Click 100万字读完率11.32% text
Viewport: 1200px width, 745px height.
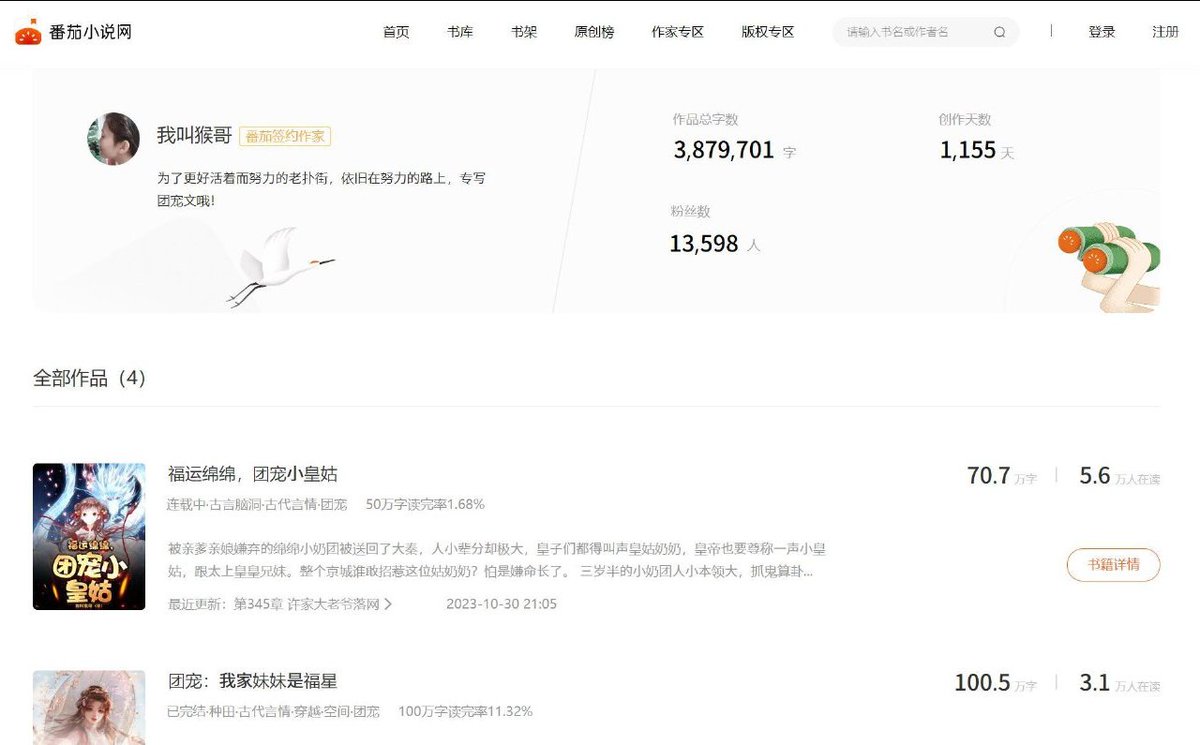point(465,711)
